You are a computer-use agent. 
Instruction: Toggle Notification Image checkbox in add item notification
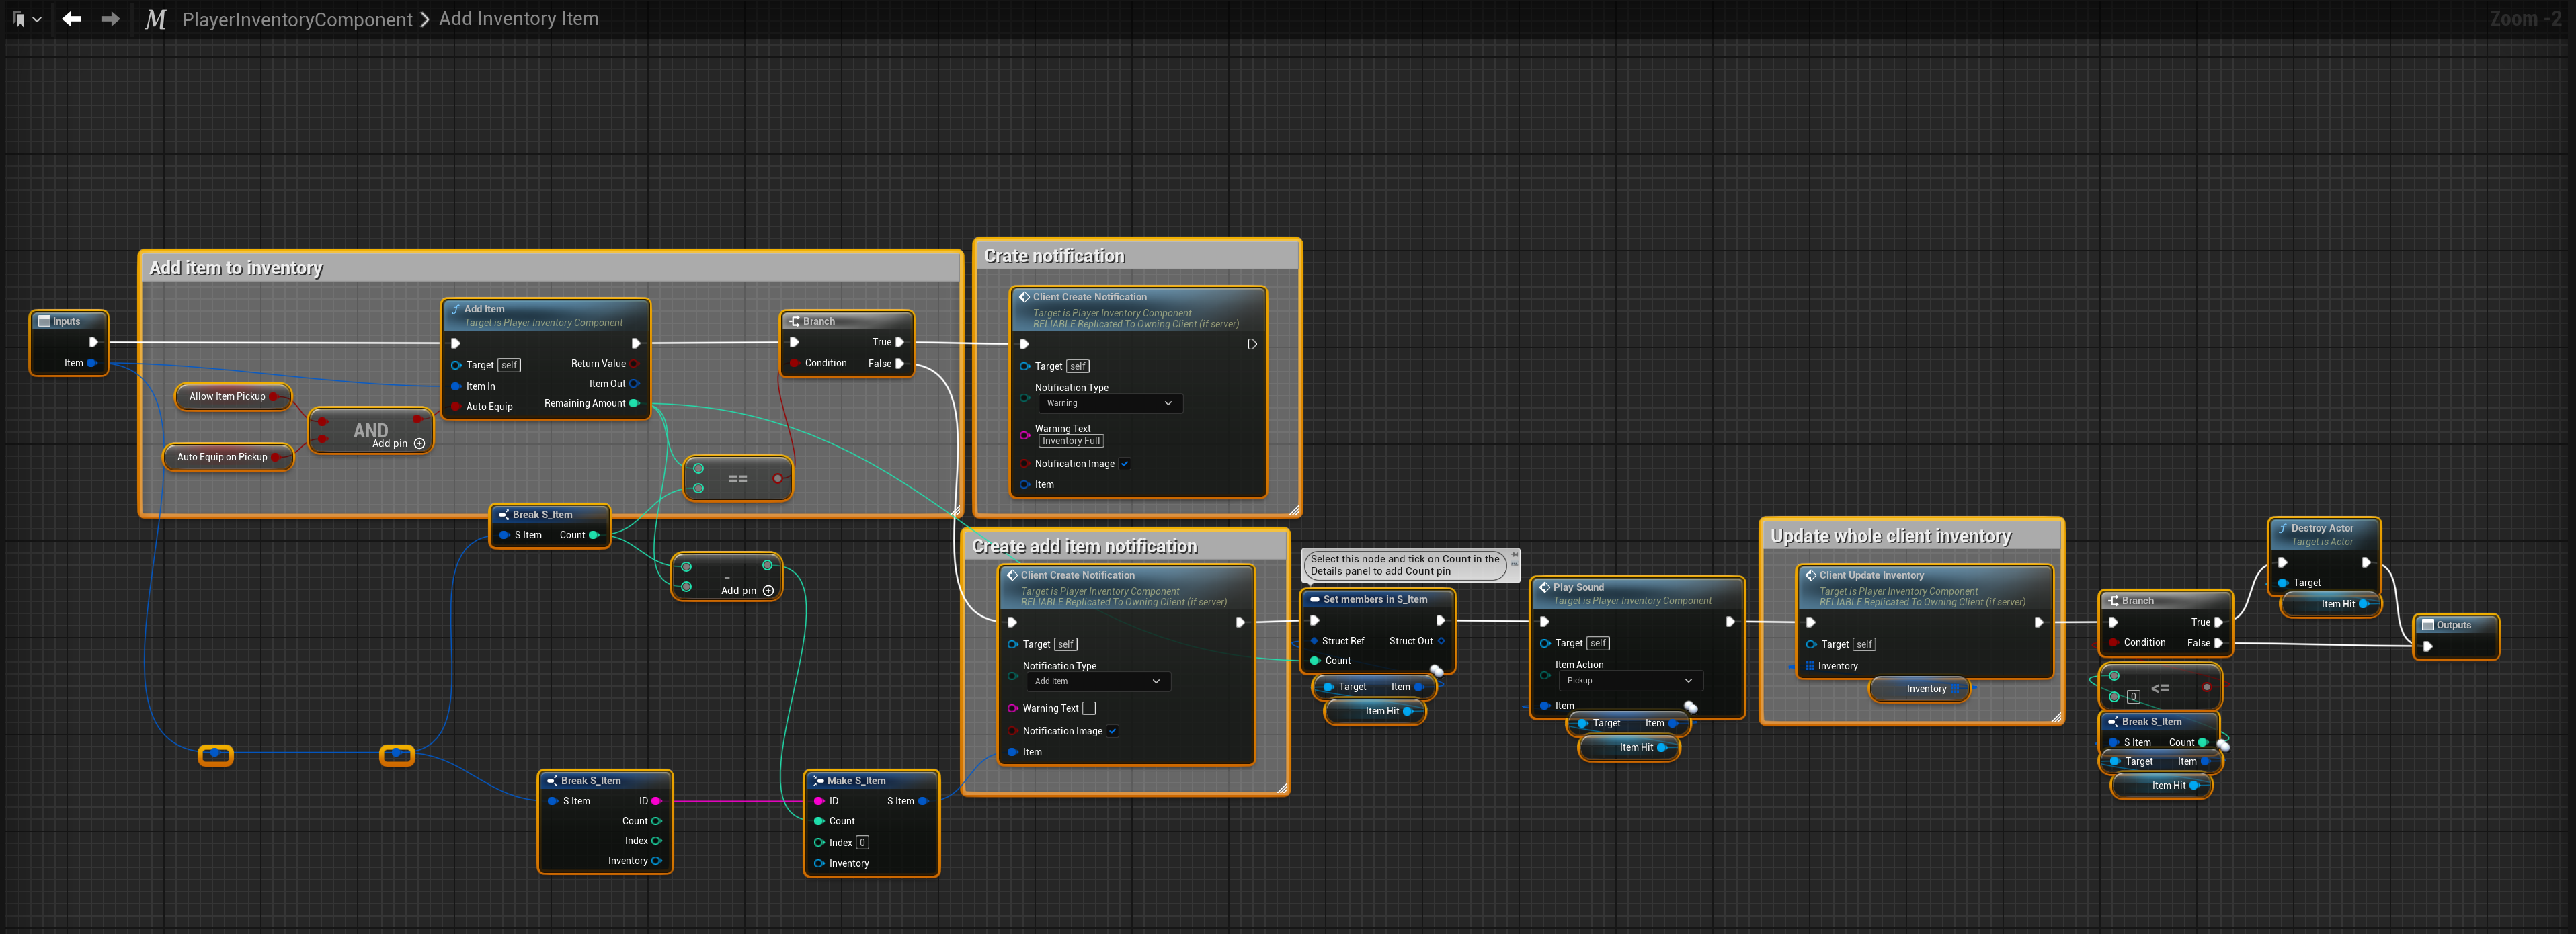(1113, 731)
